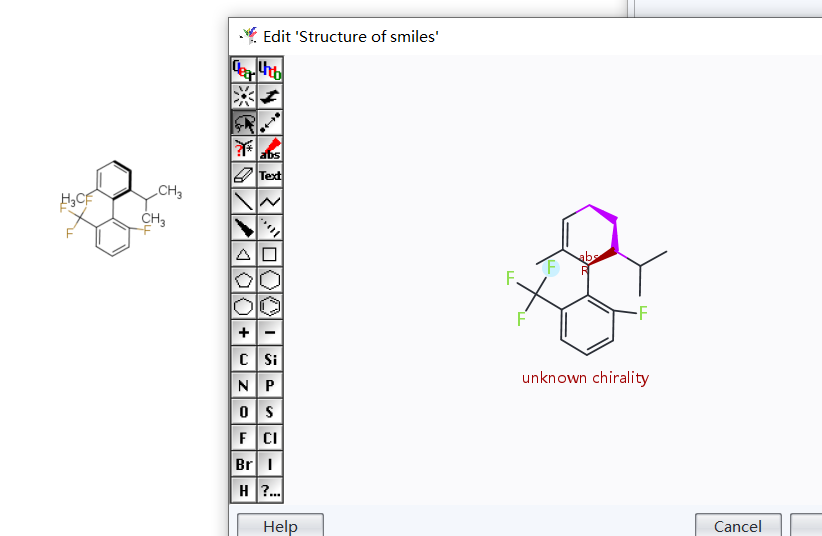The image size is (822, 536).
Task: Select the solid wedge up-bond tool
Action: (x=243, y=227)
